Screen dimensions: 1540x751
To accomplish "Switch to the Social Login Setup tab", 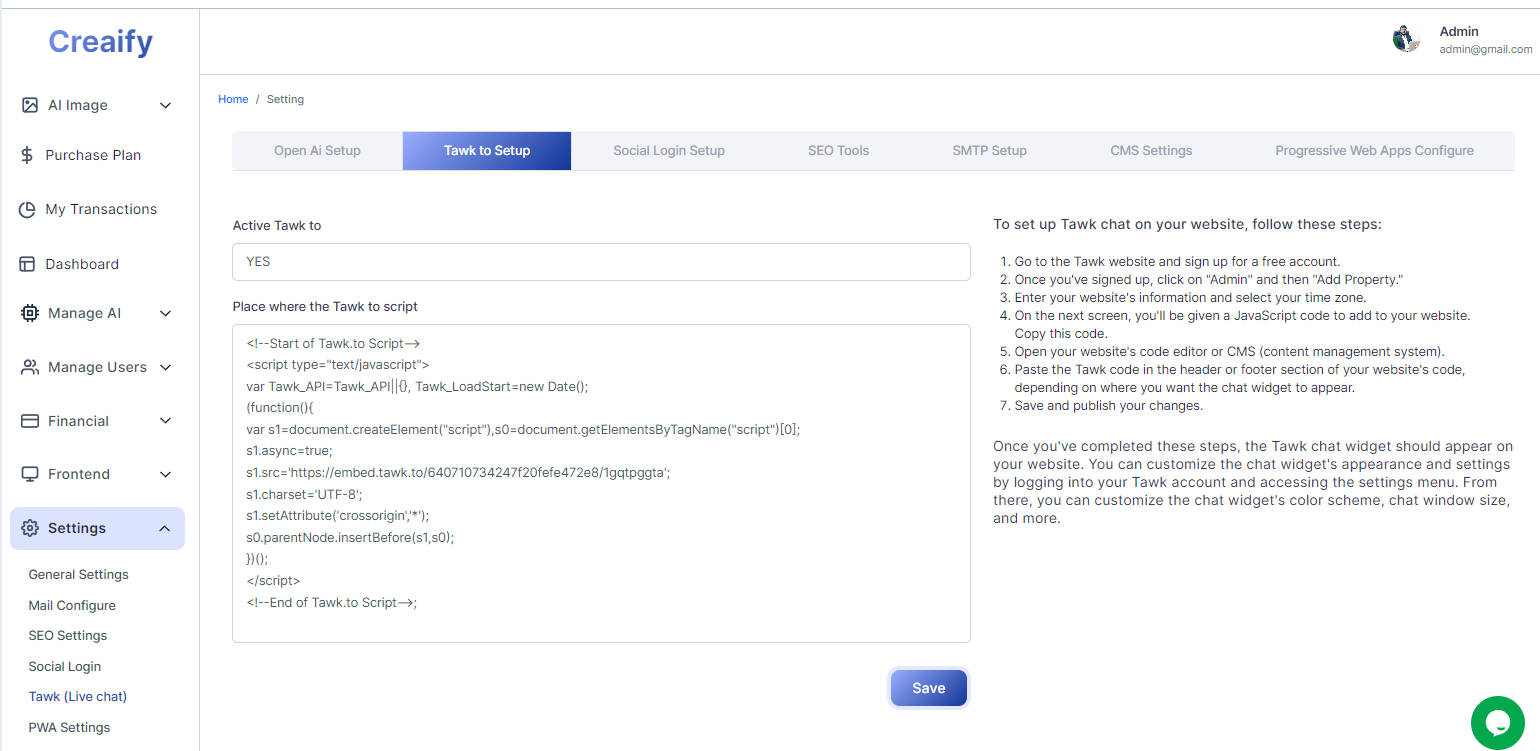I will pos(669,151).
